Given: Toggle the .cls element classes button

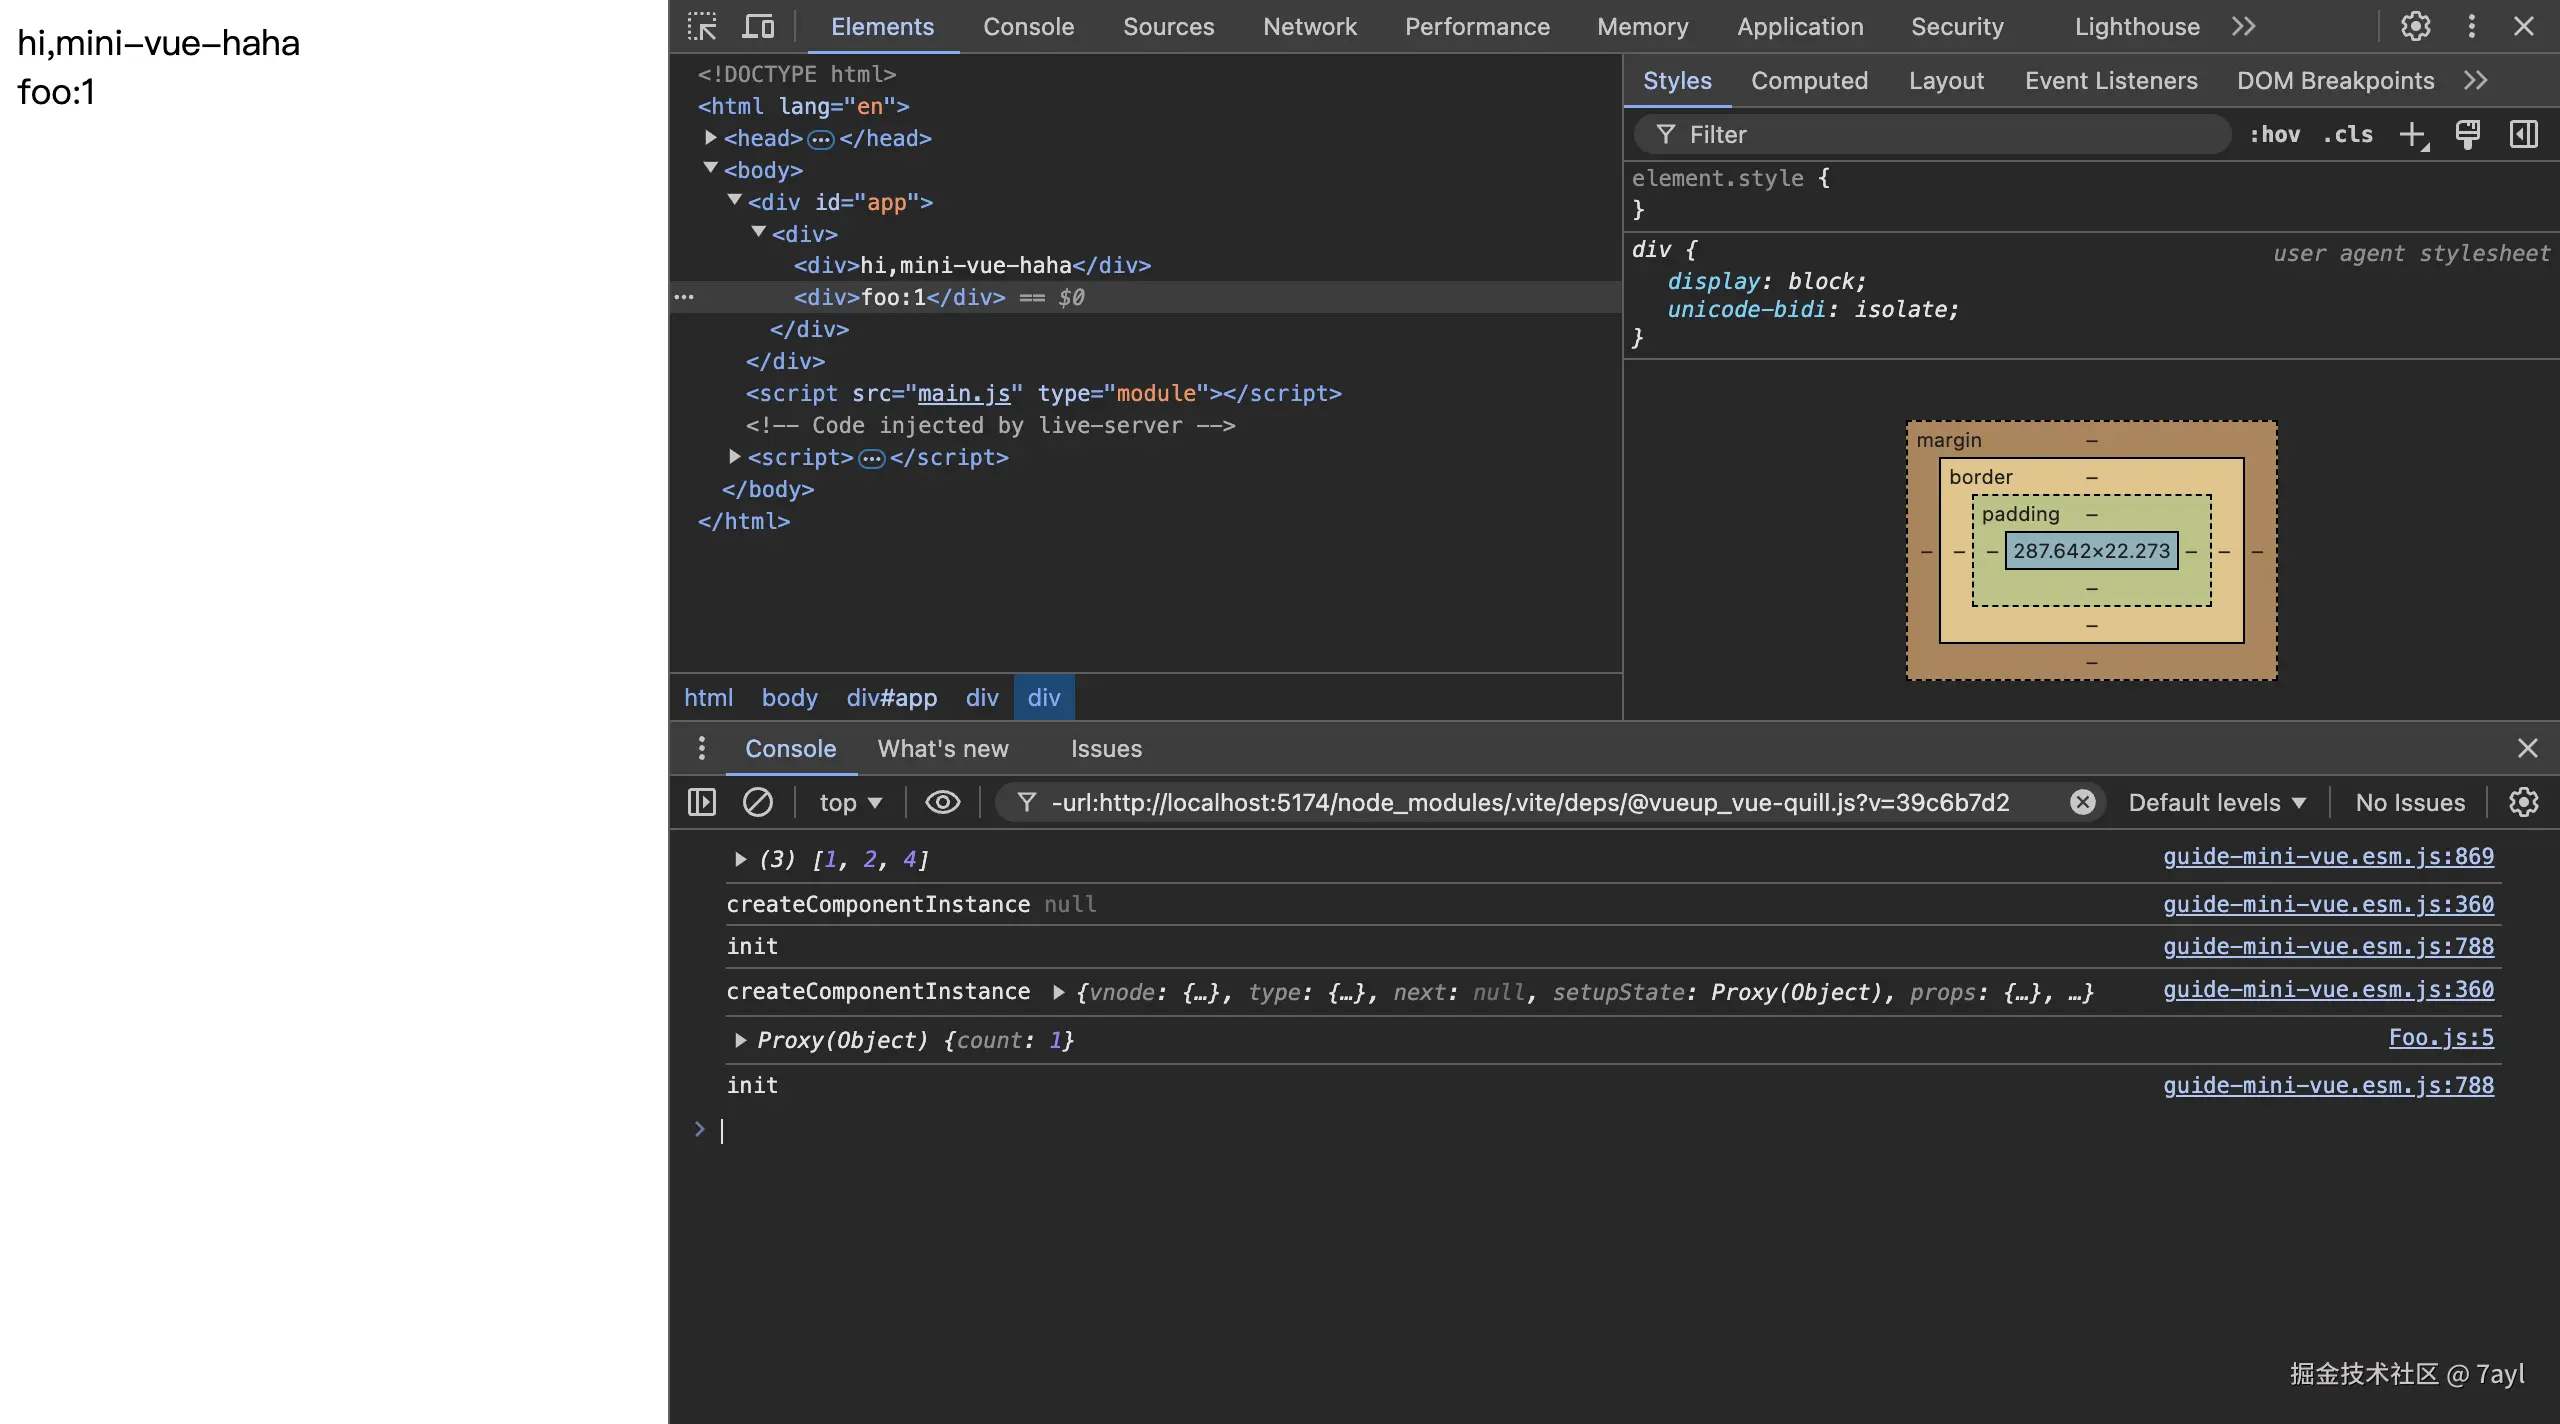Looking at the screenshot, I should point(2347,135).
